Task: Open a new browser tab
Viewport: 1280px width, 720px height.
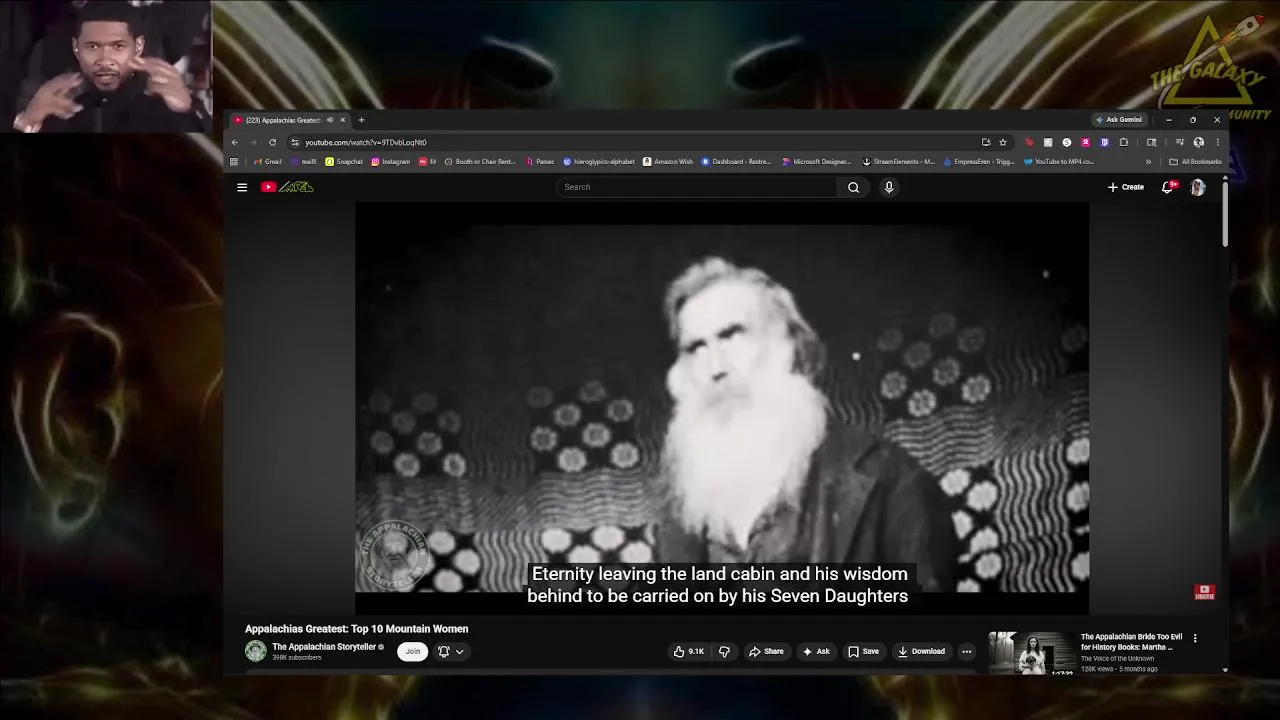Action: point(361,120)
